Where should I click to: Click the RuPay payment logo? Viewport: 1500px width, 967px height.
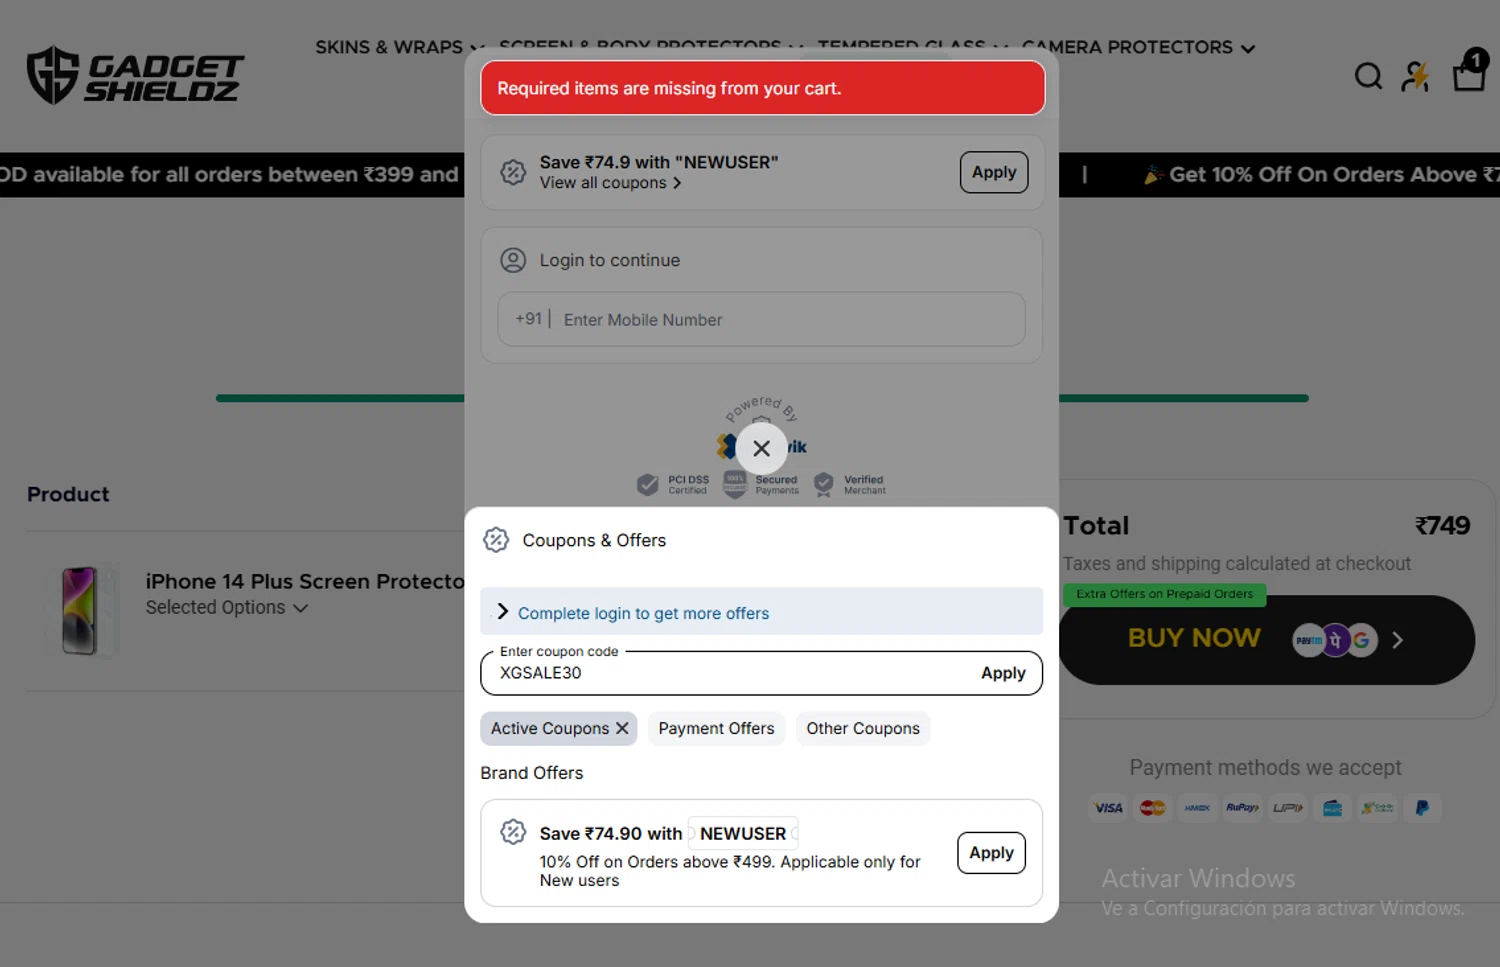click(1242, 808)
